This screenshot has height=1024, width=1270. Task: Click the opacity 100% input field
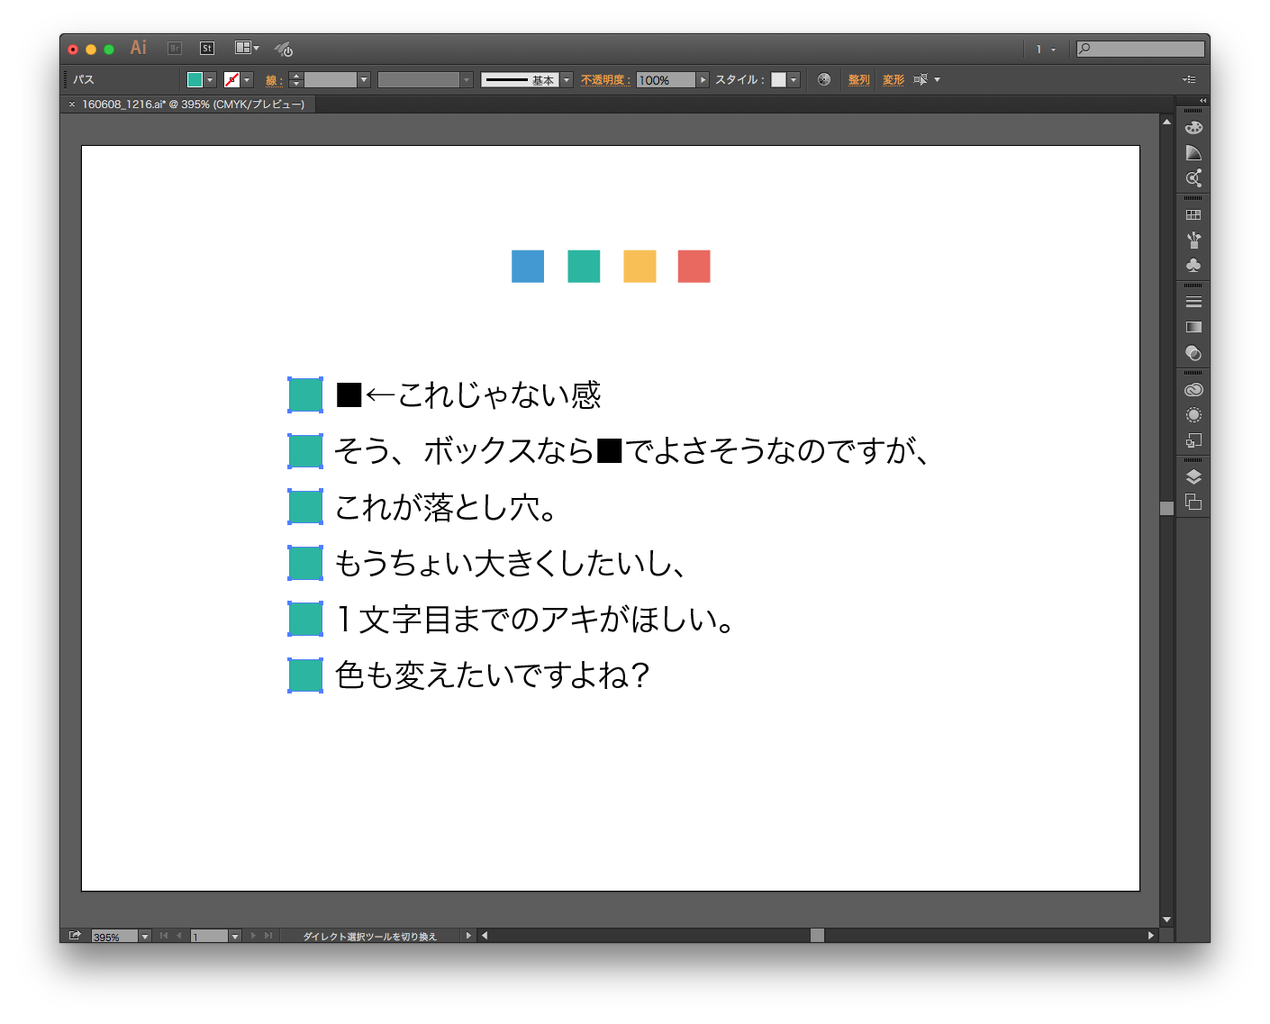(665, 80)
